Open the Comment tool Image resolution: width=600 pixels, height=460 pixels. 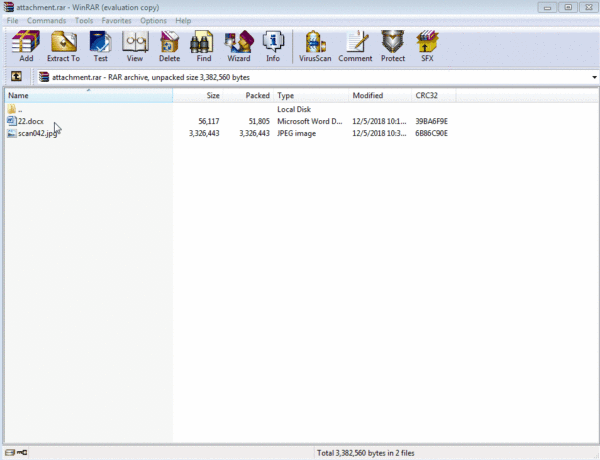(x=355, y=46)
